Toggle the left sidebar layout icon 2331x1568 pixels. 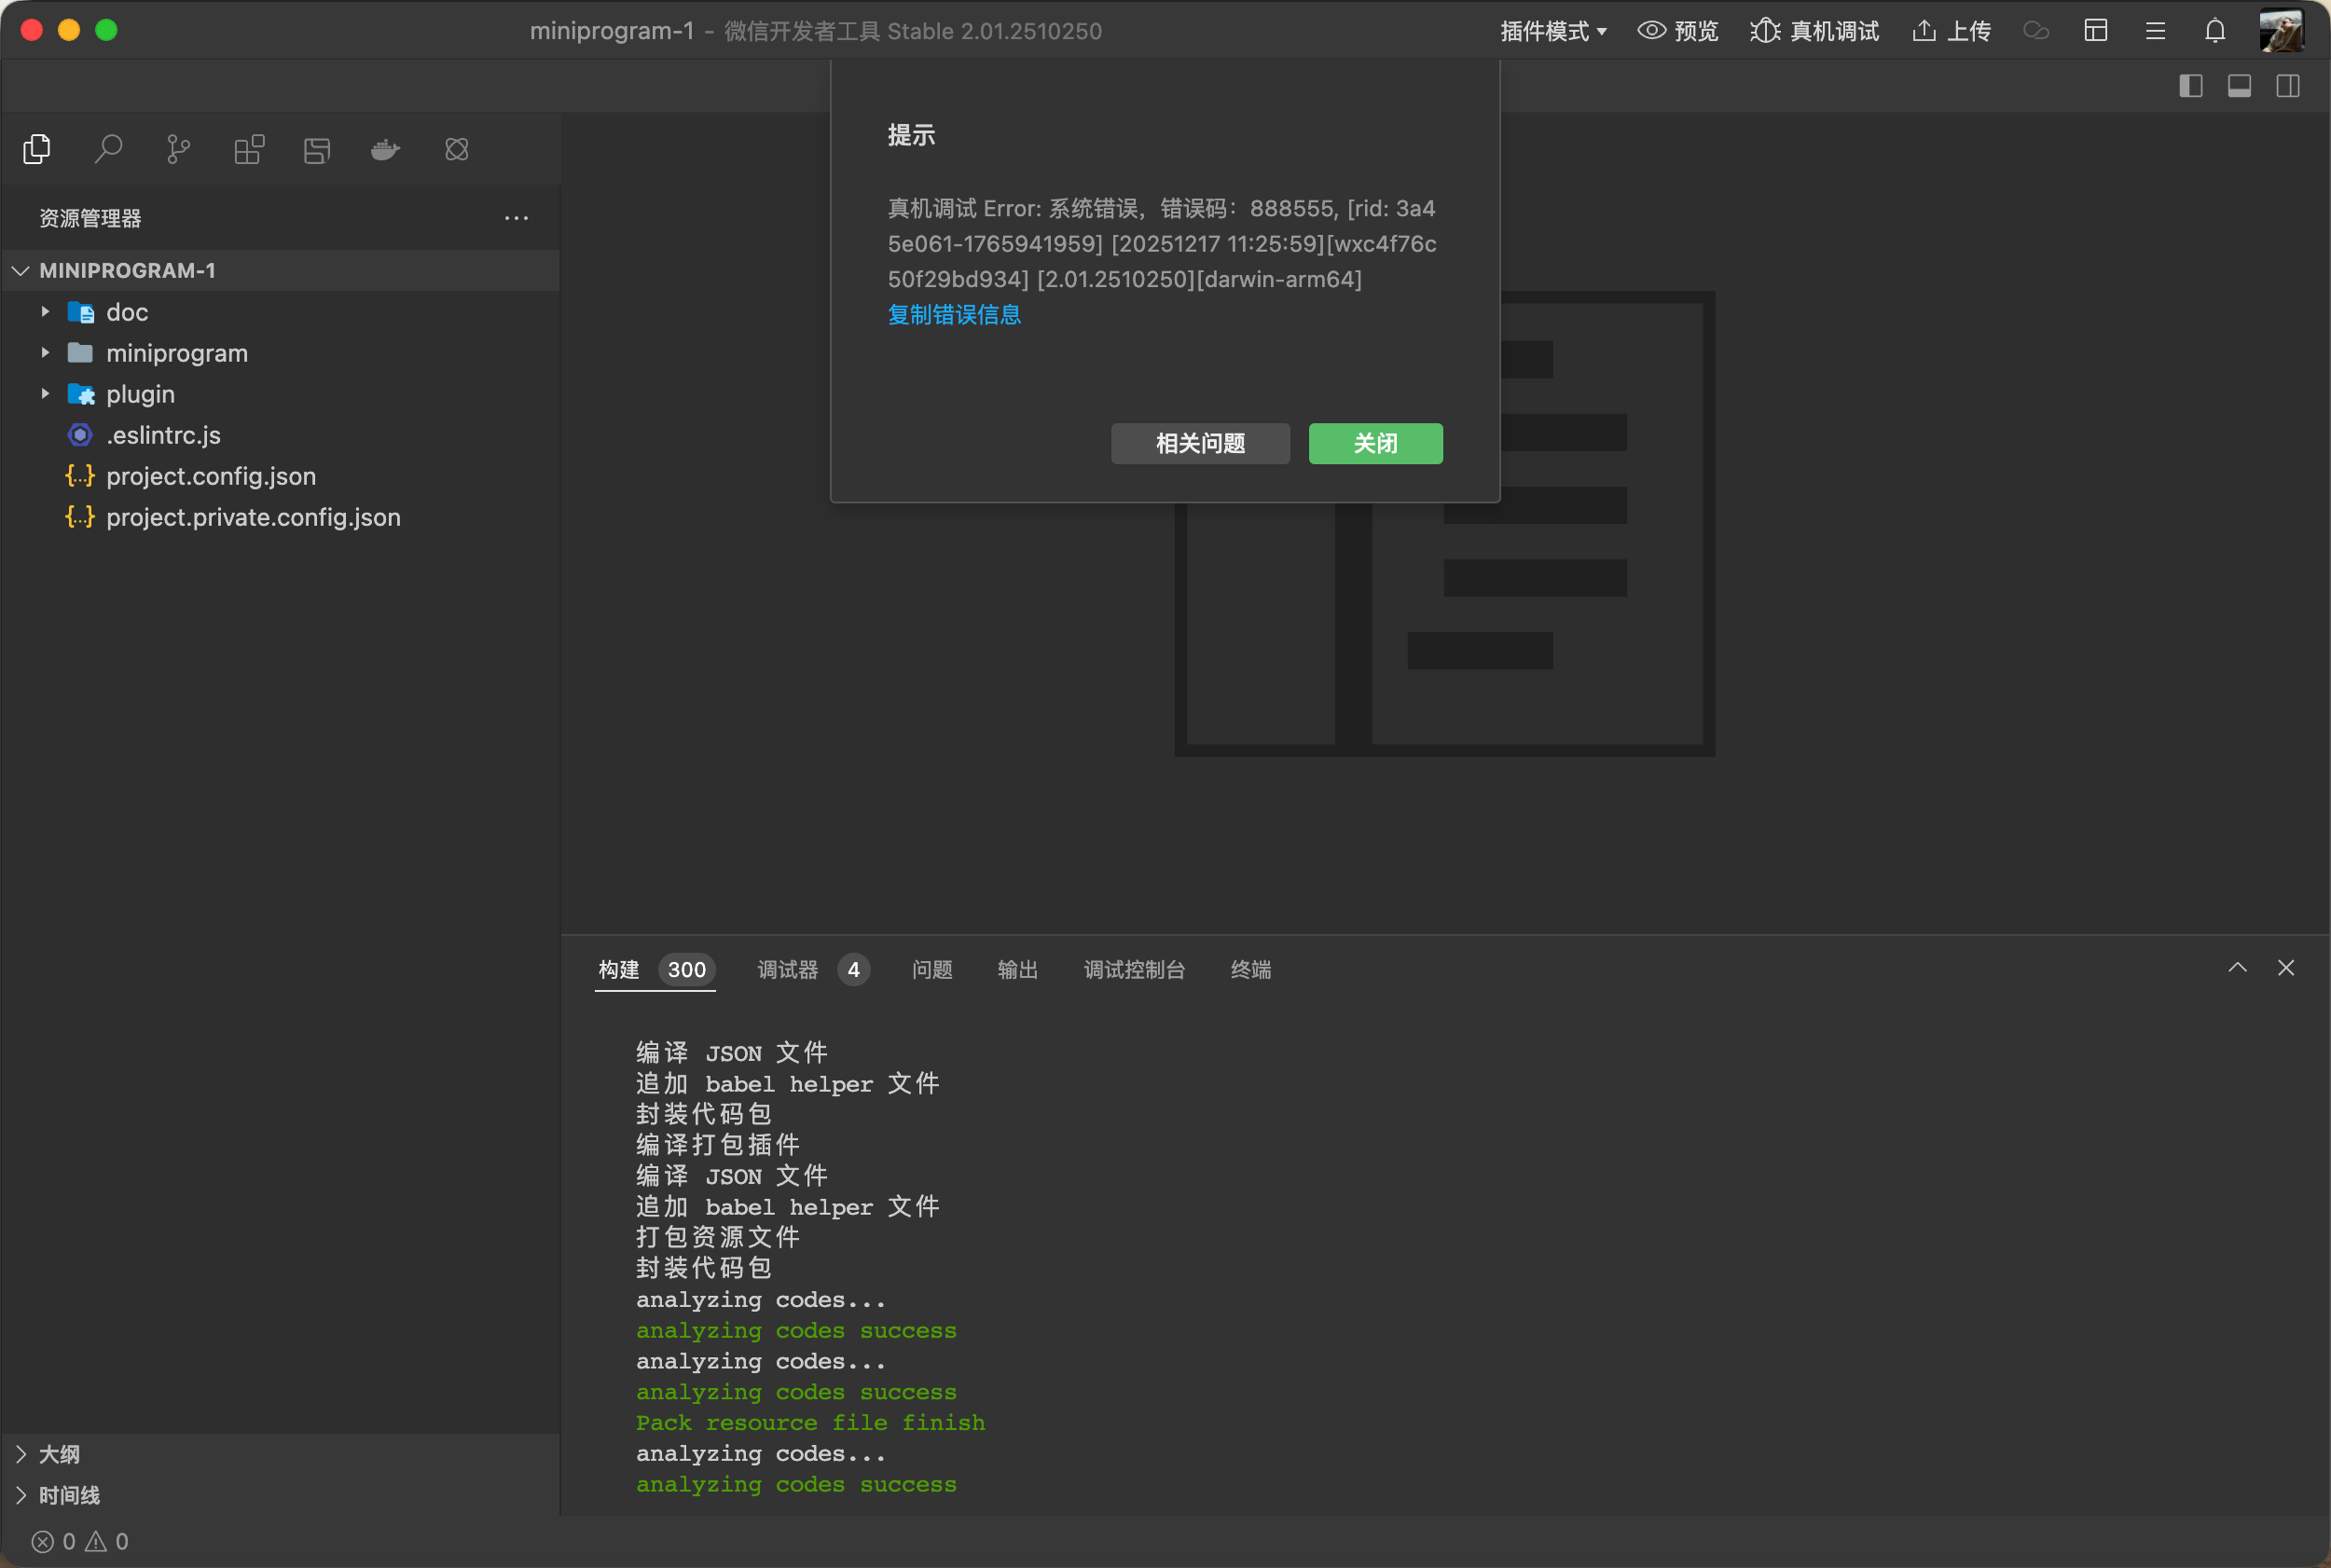pyautogui.click(x=2191, y=86)
